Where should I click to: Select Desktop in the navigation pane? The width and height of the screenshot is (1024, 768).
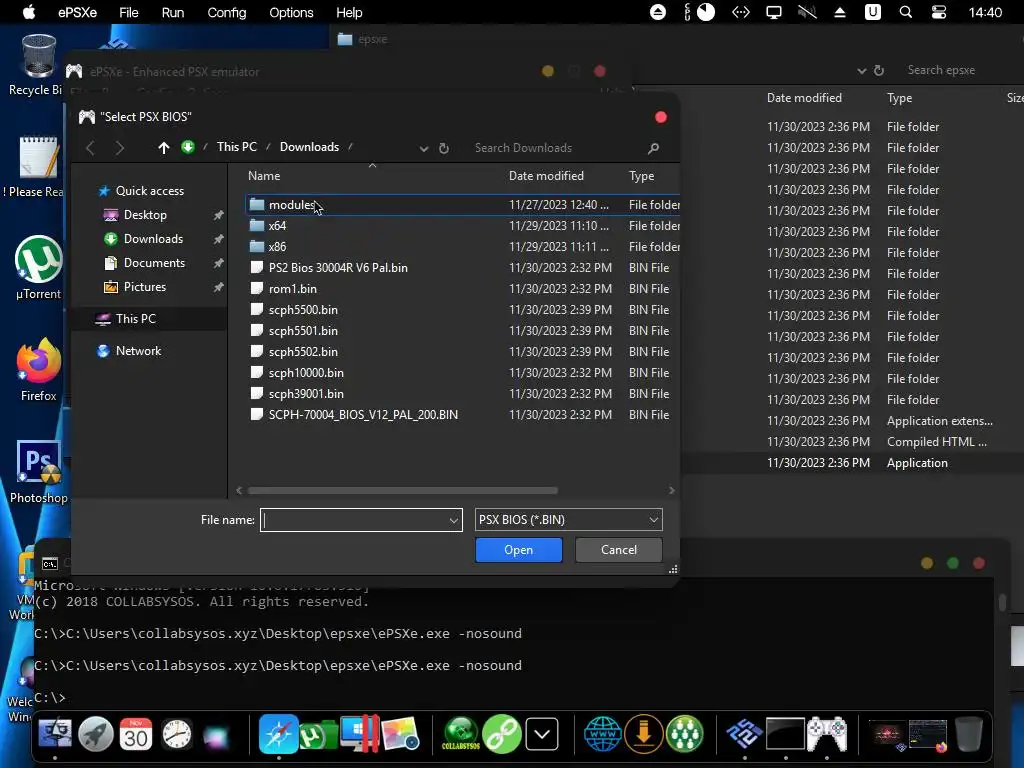(145, 215)
